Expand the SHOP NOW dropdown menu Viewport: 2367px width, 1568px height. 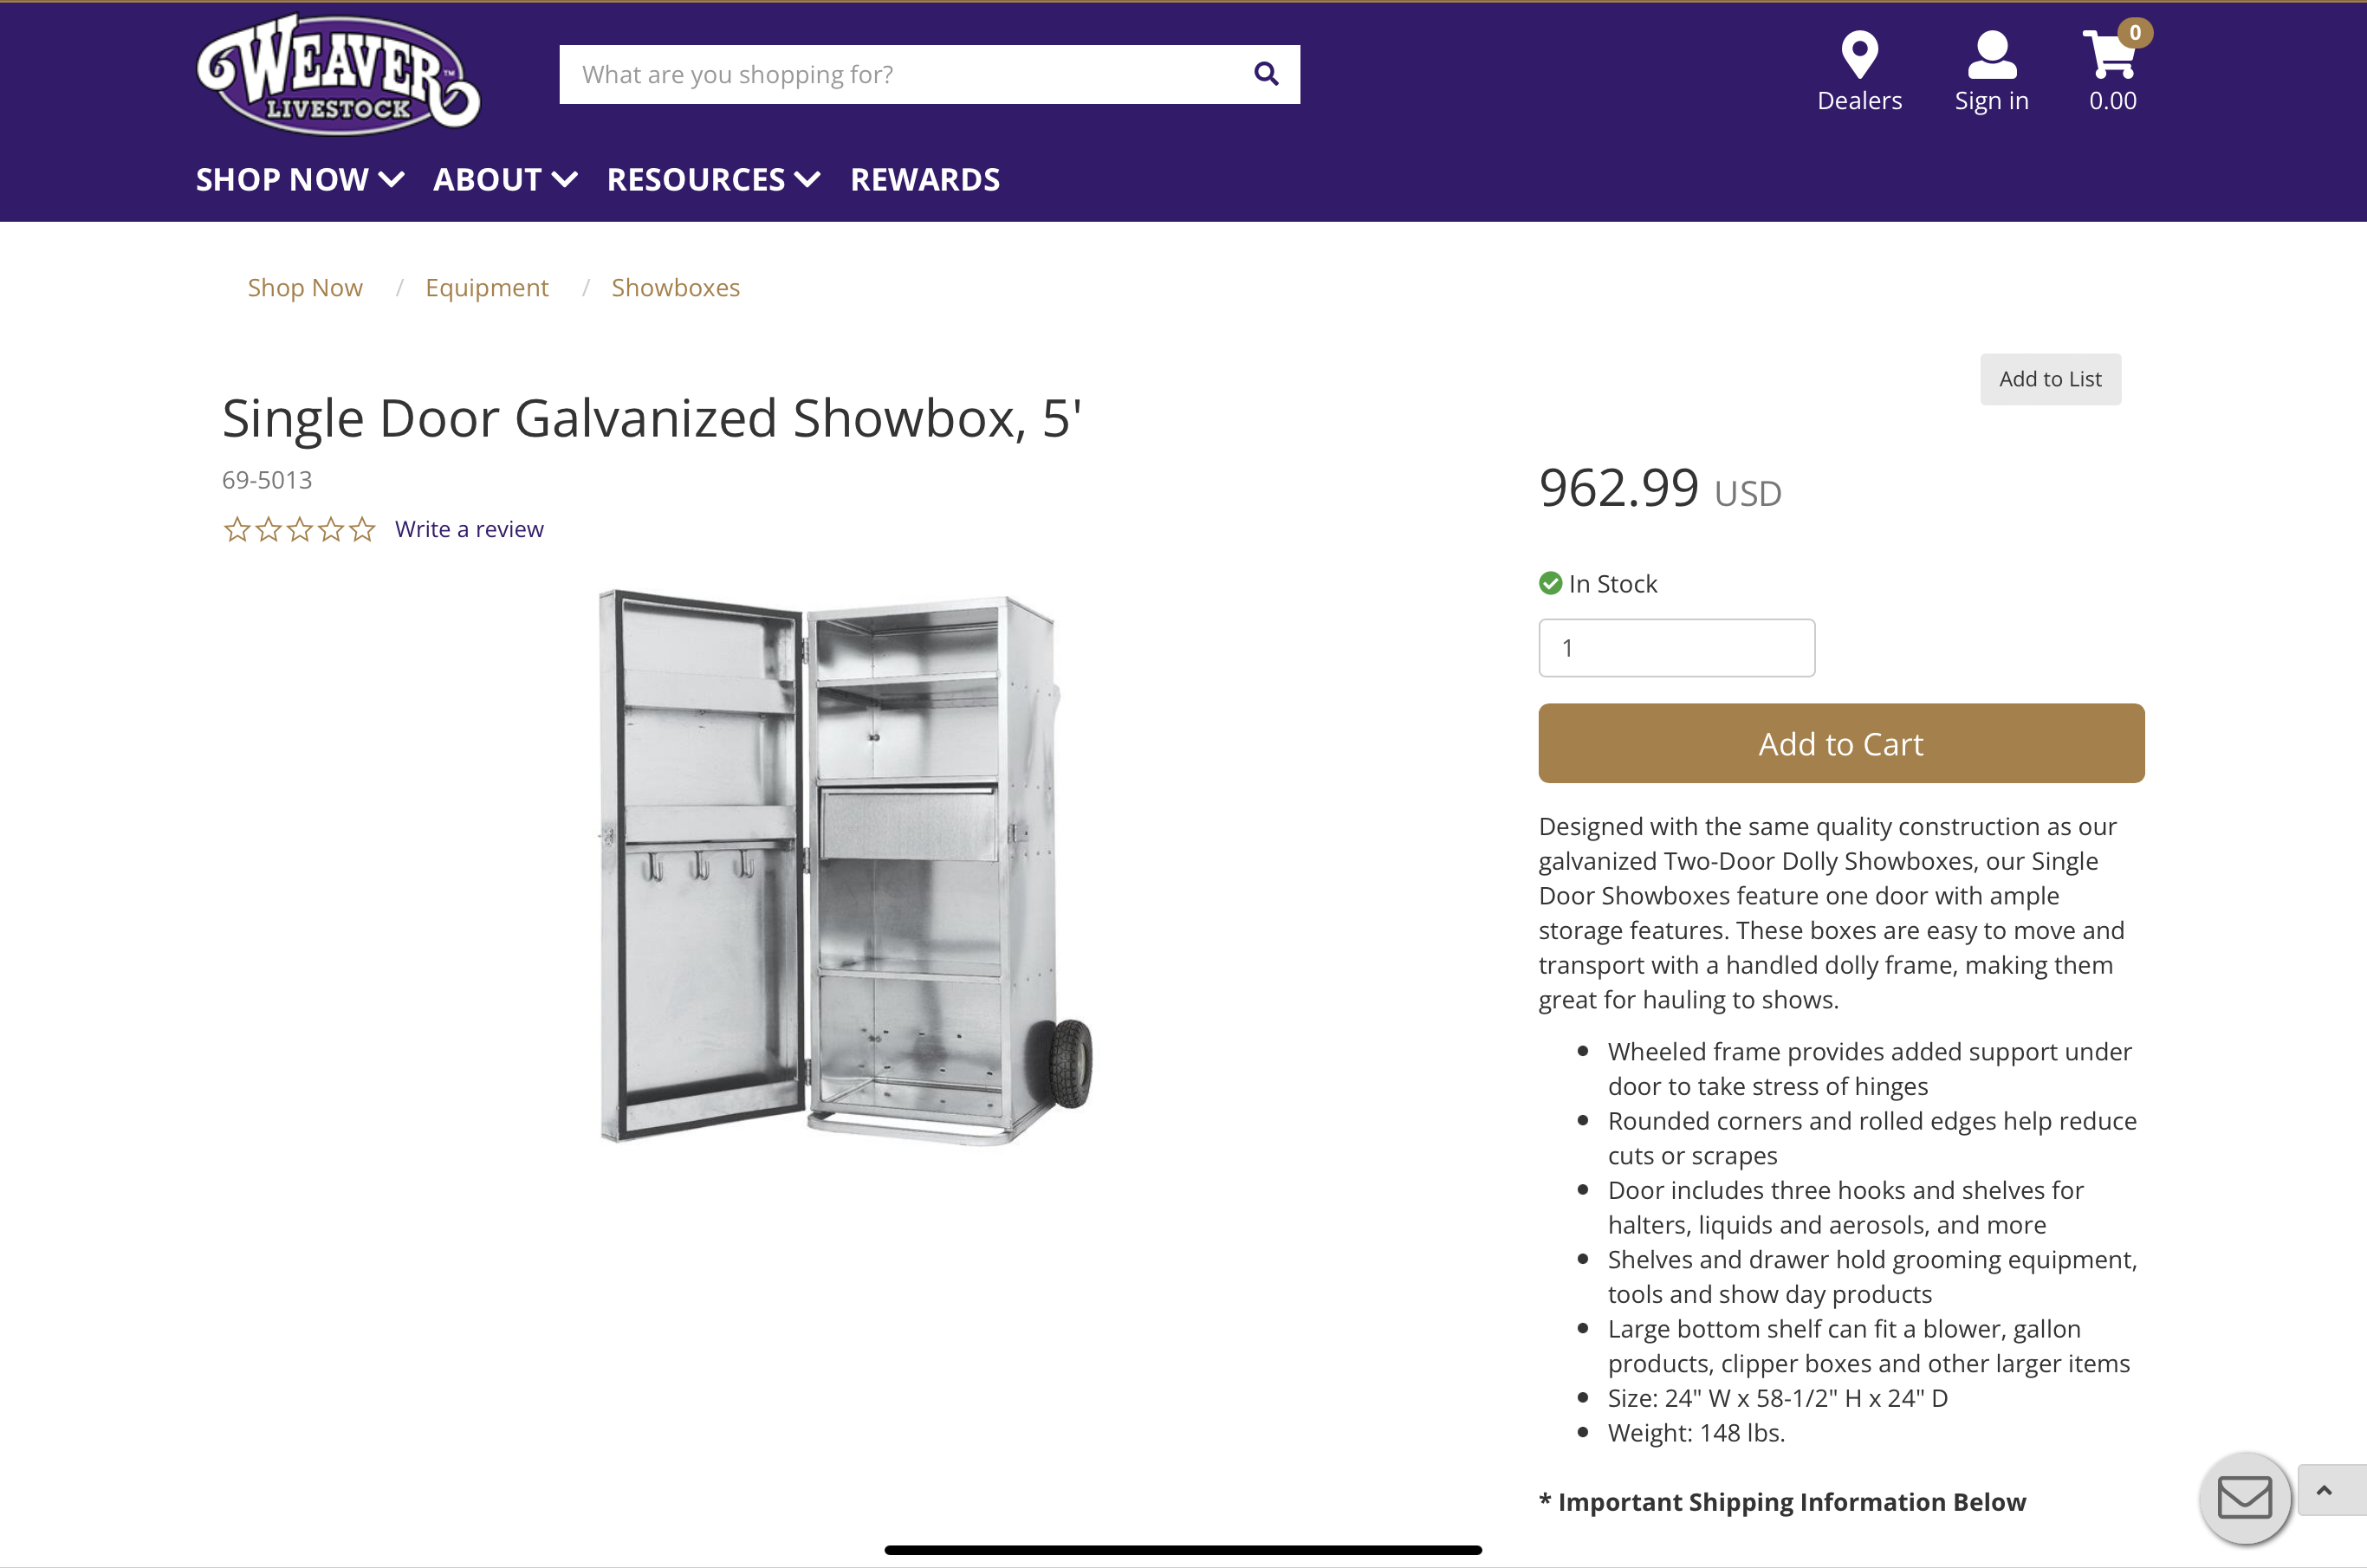tap(299, 179)
